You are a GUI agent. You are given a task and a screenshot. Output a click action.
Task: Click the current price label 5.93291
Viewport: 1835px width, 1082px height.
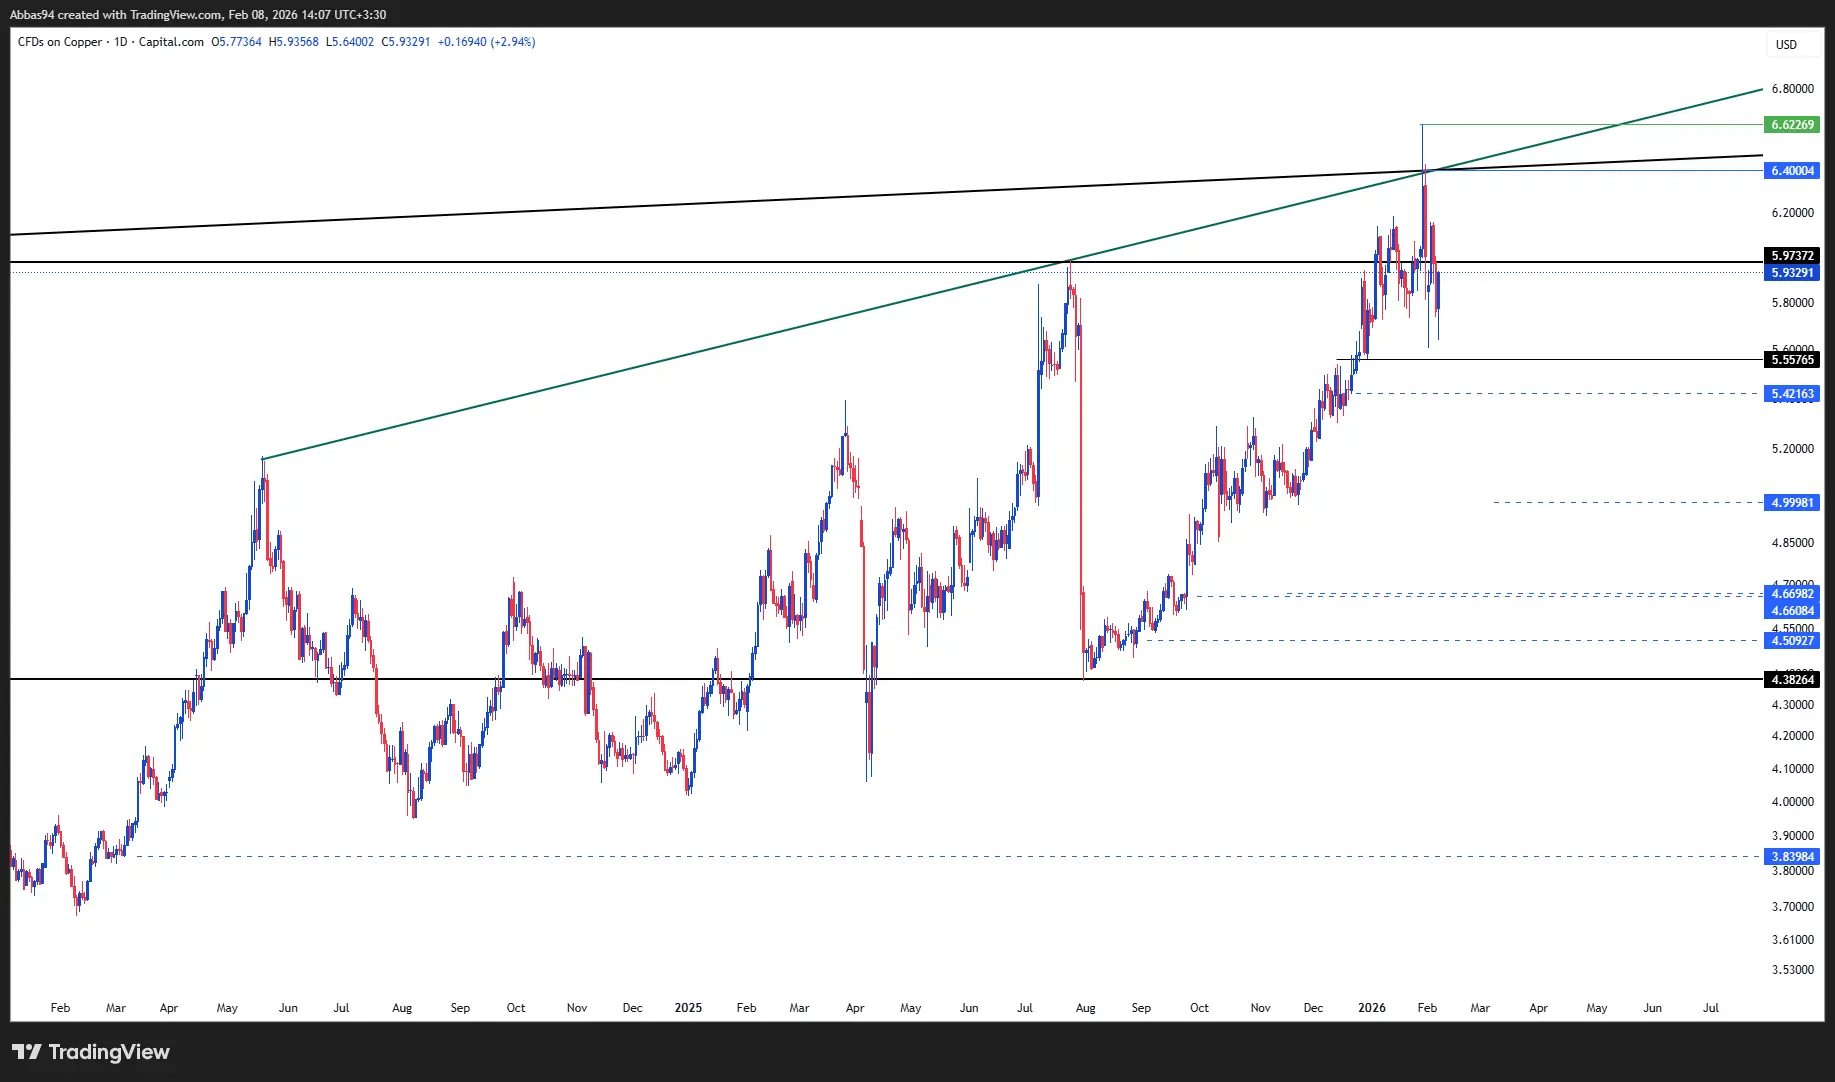point(1792,273)
